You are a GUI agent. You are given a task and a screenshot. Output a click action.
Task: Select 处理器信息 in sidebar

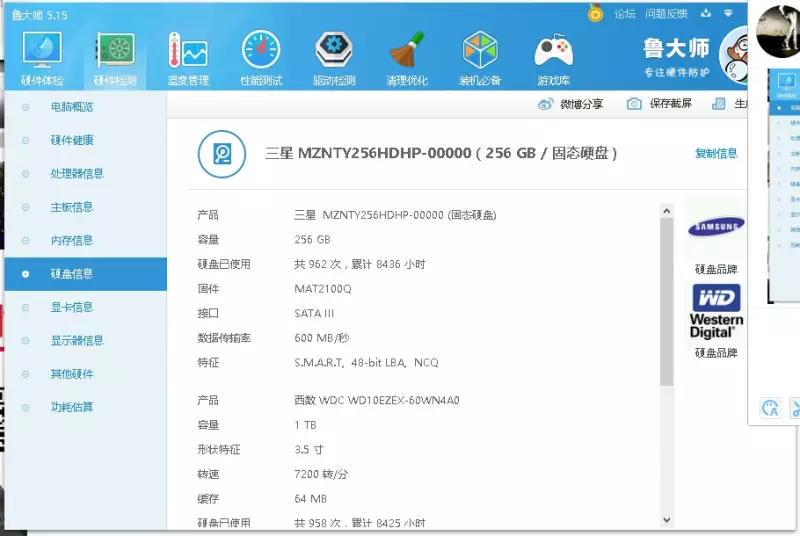[x=77, y=174]
